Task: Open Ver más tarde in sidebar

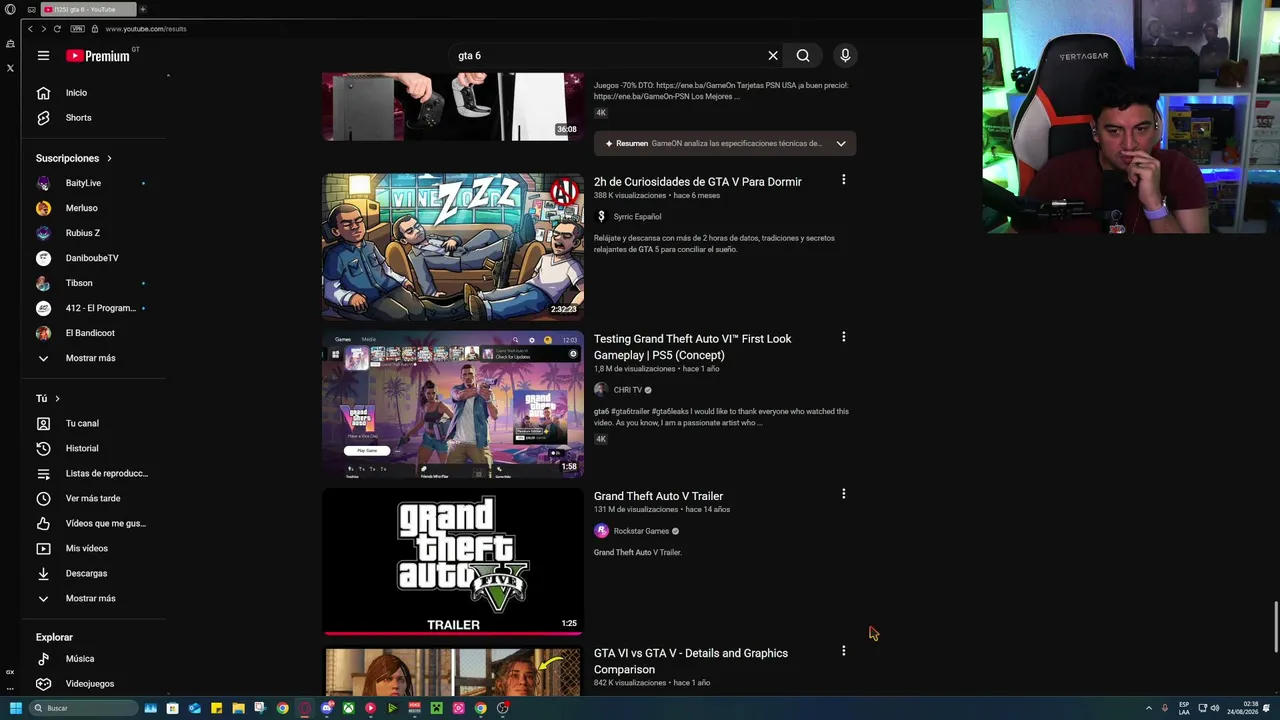Action: (95, 498)
